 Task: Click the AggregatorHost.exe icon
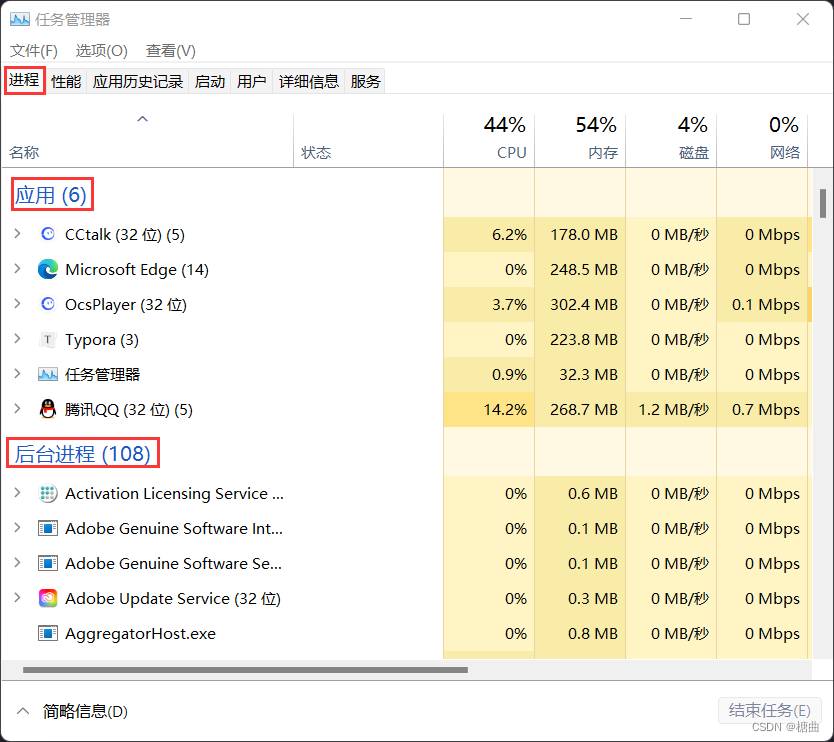(48, 633)
